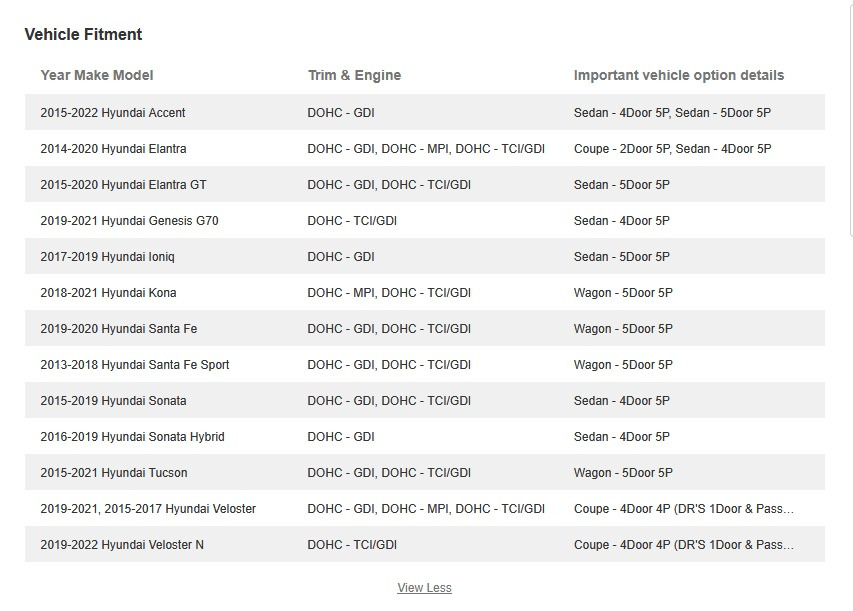
Task: Select the 2018-2021 Hyundai Kona row
Action: (x=108, y=293)
